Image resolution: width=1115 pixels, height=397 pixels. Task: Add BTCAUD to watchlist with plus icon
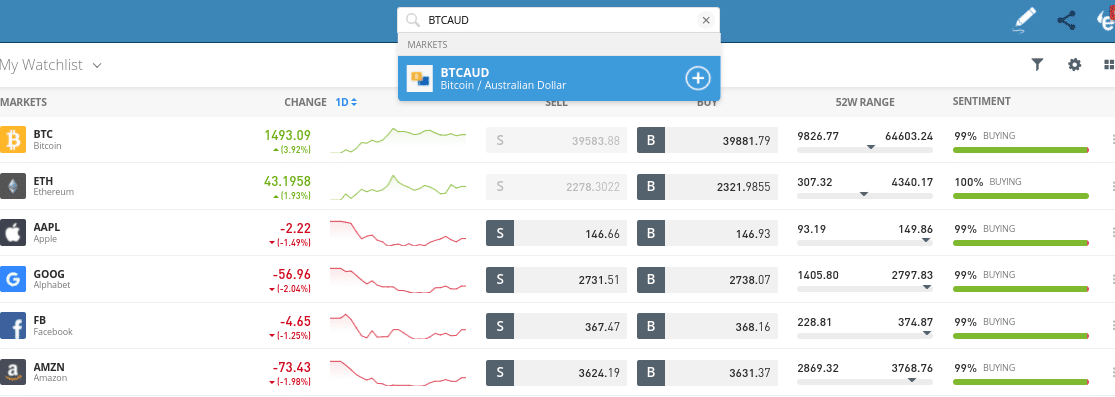coord(698,78)
